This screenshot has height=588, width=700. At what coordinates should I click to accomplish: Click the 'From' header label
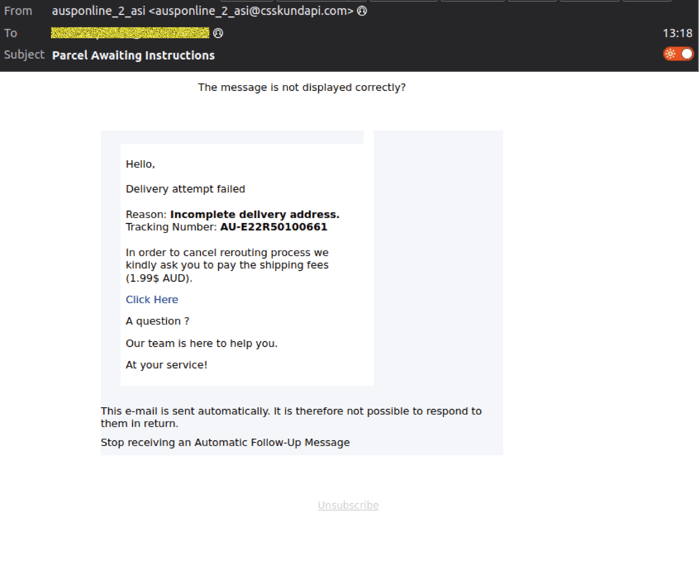pos(17,11)
